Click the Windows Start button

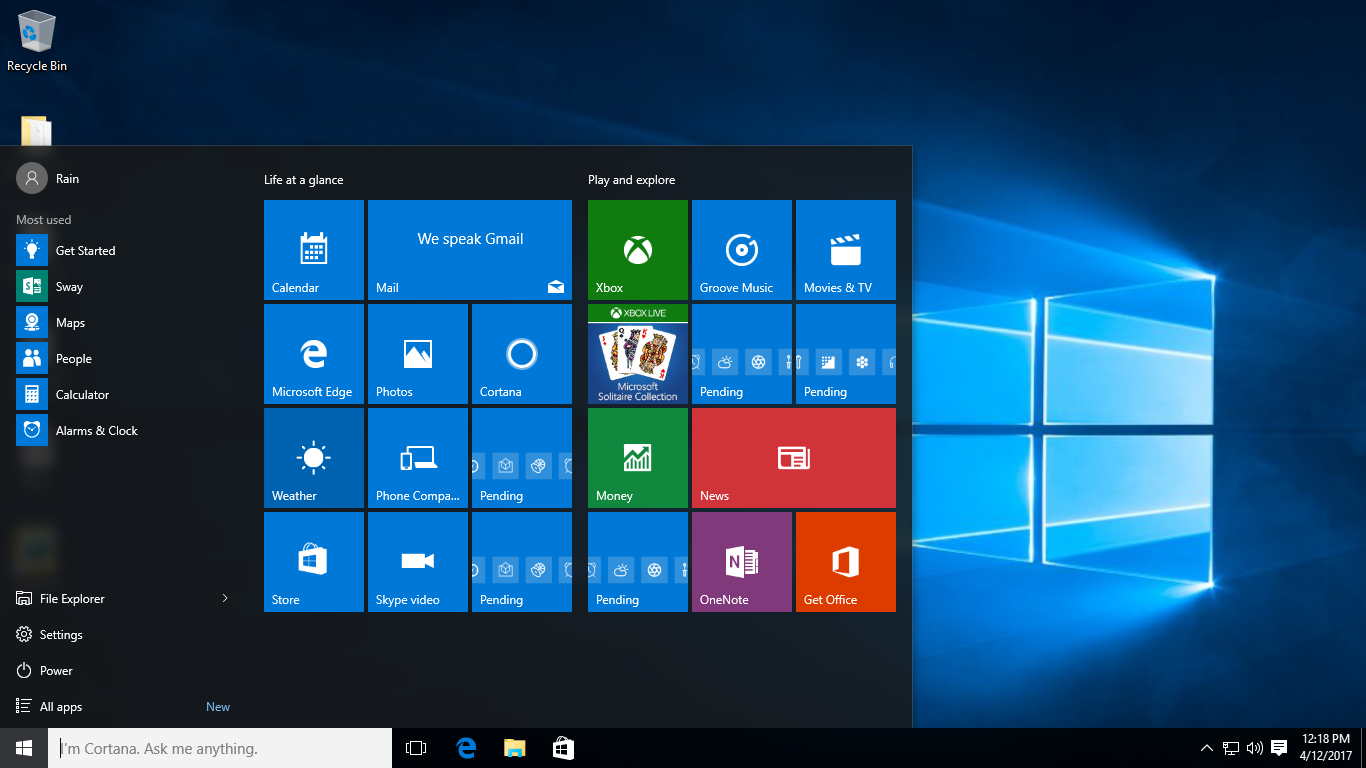point(24,748)
